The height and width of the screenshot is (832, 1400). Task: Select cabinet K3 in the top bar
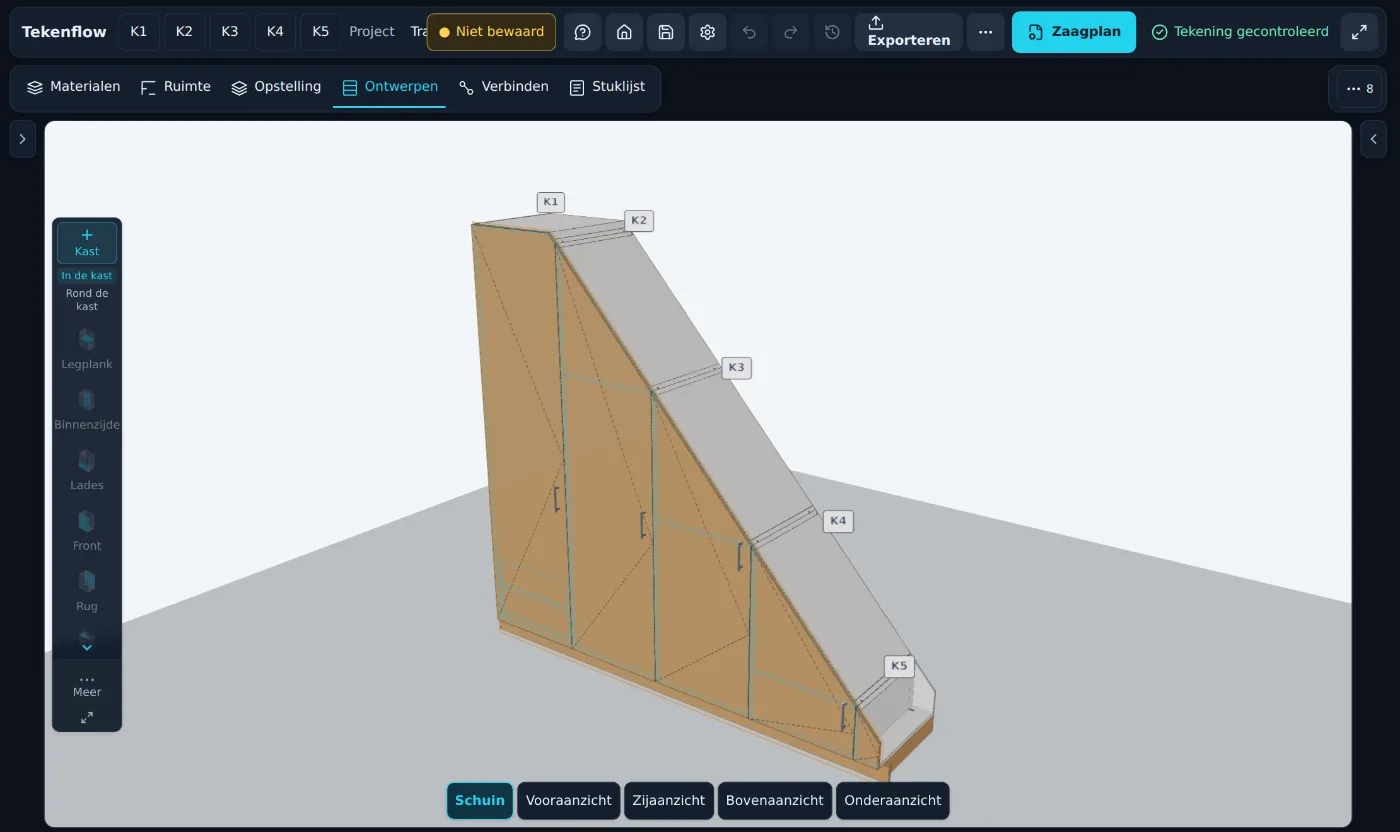tap(230, 32)
